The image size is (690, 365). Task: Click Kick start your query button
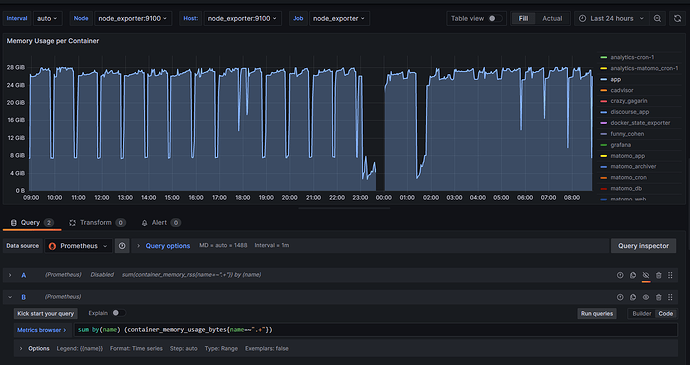(46, 313)
